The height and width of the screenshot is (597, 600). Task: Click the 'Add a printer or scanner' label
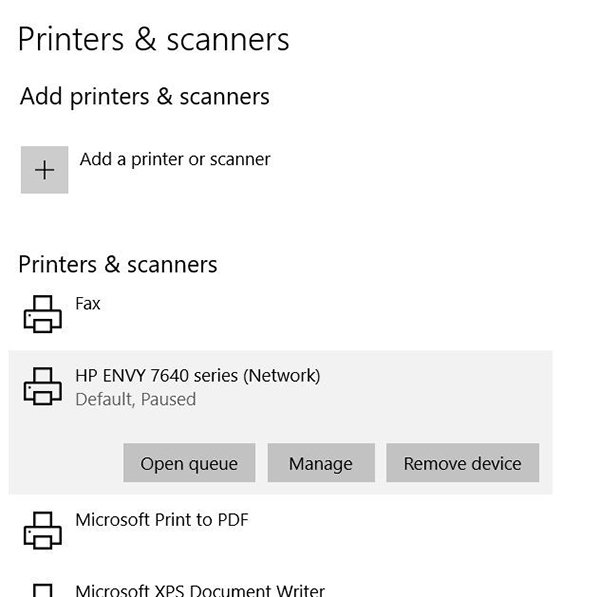175,159
